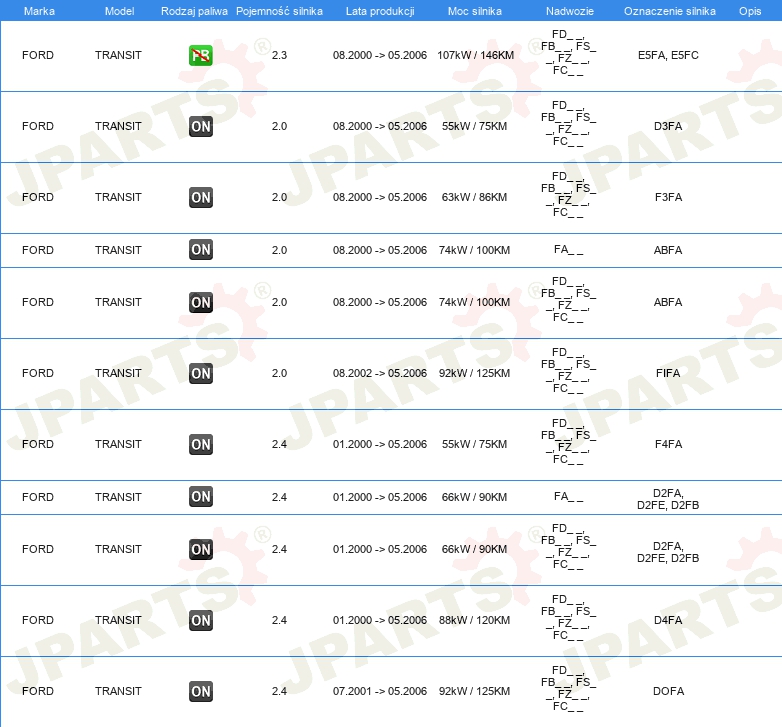Click the Marka column header

pos(39,11)
